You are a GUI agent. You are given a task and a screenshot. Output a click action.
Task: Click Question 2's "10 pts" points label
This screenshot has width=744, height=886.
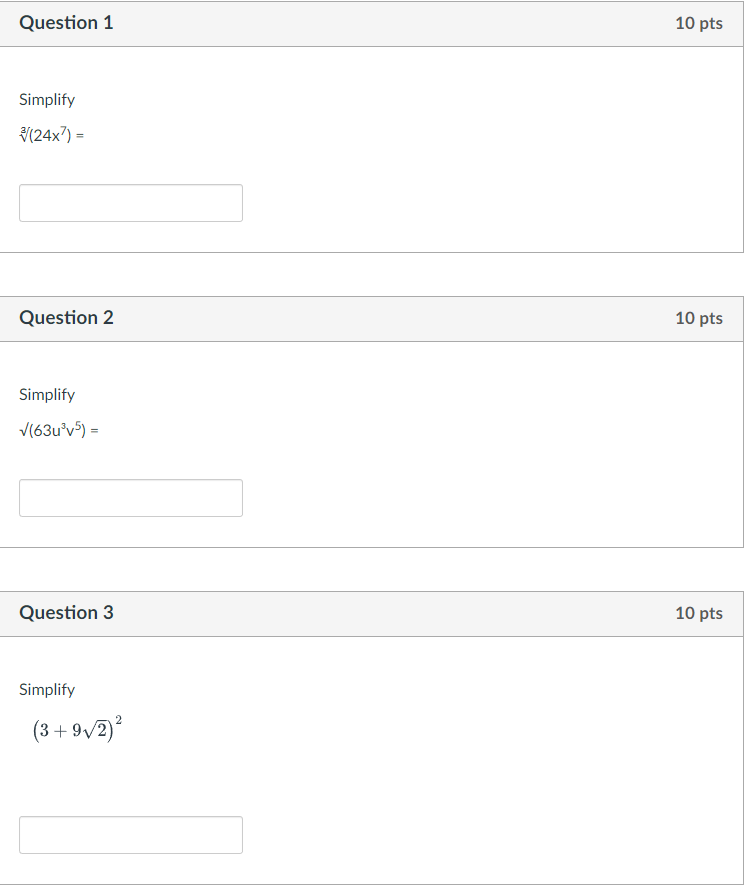point(698,318)
